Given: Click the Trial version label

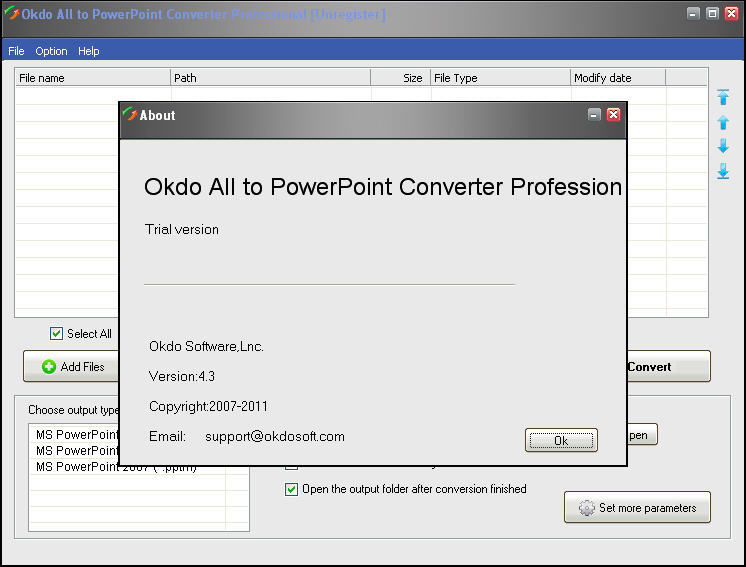Looking at the screenshot, I should (x=182, y=229).
